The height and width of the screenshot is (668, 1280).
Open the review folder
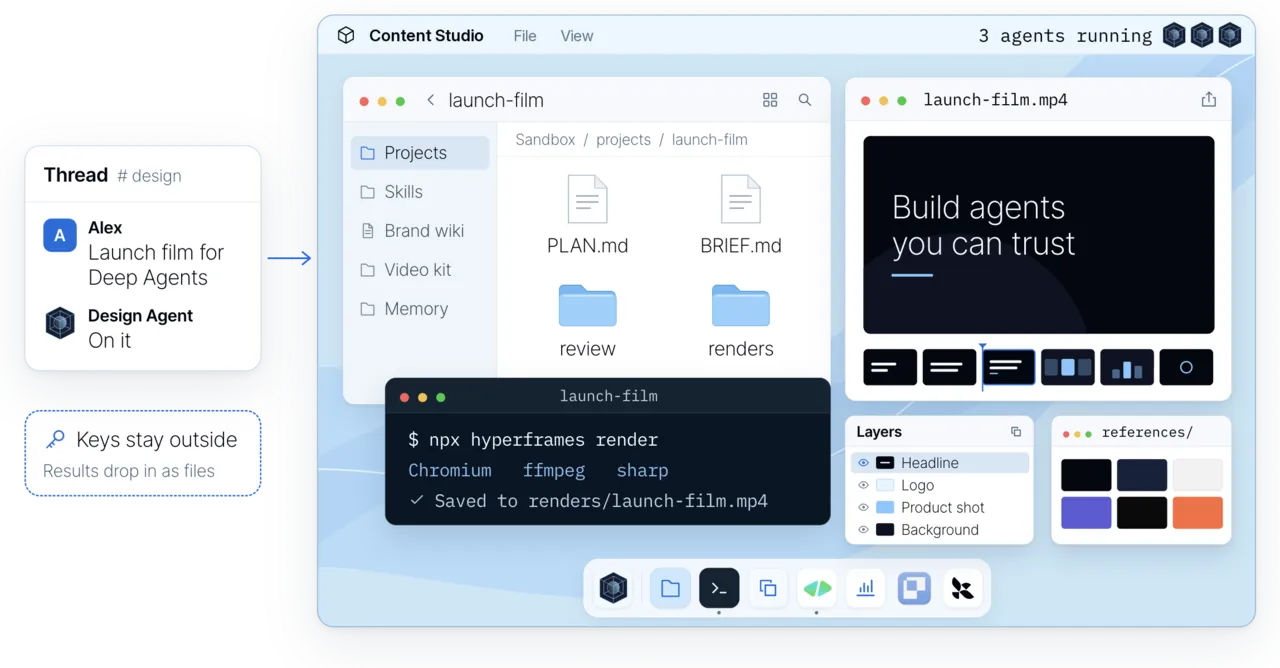click(587, 306)
